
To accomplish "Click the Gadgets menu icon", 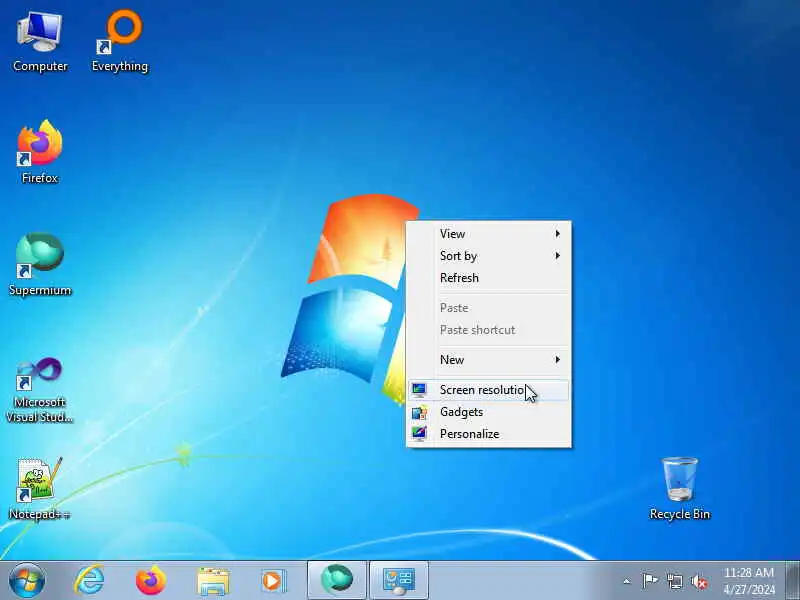I will click(419, 412).
